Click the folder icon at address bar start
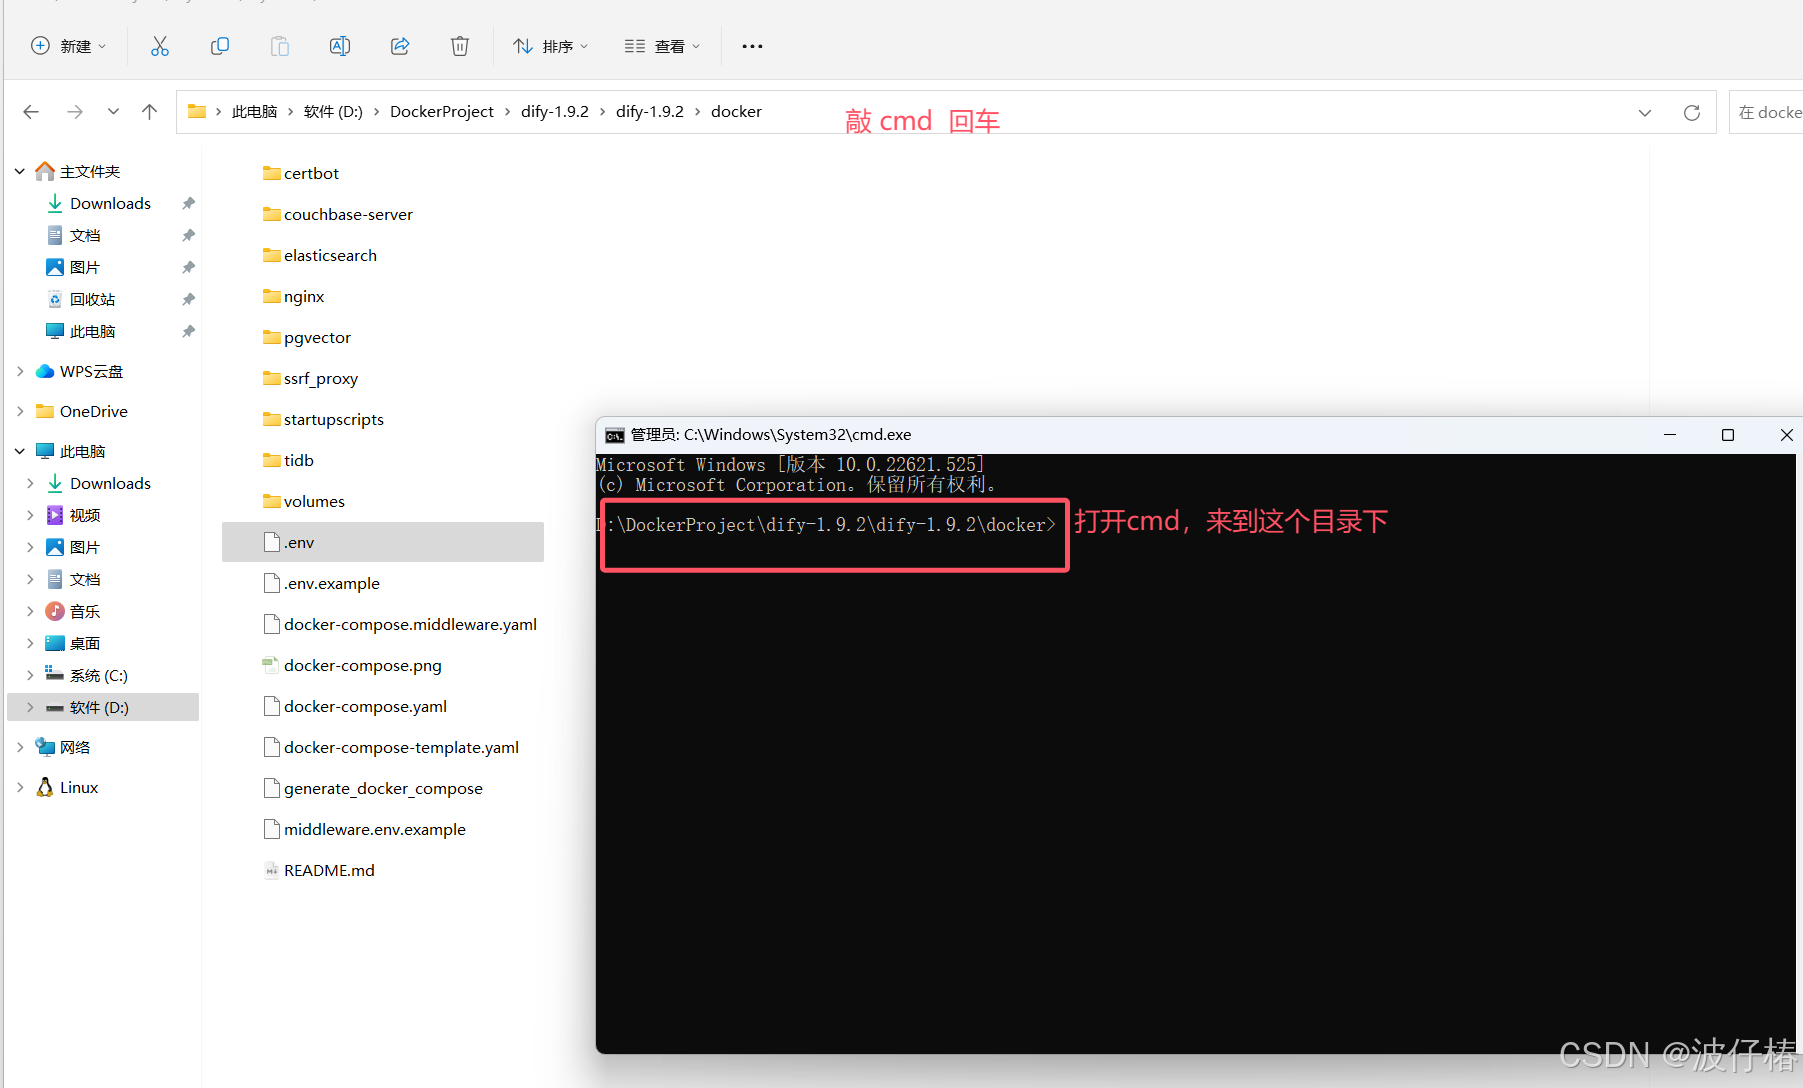Screen dimensions: 1803x1088 (197, 111)
